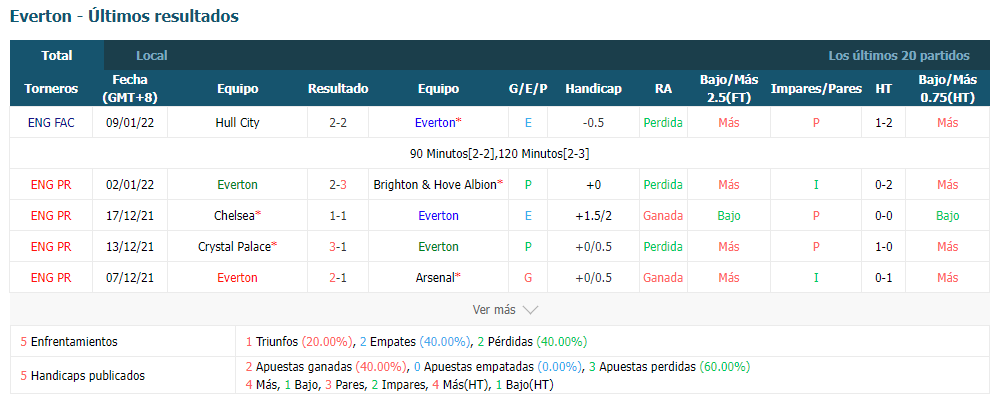Viewport: 999px width, 402px height.
Task: Open the Crystal Palace team link
Action: point(234,247)
